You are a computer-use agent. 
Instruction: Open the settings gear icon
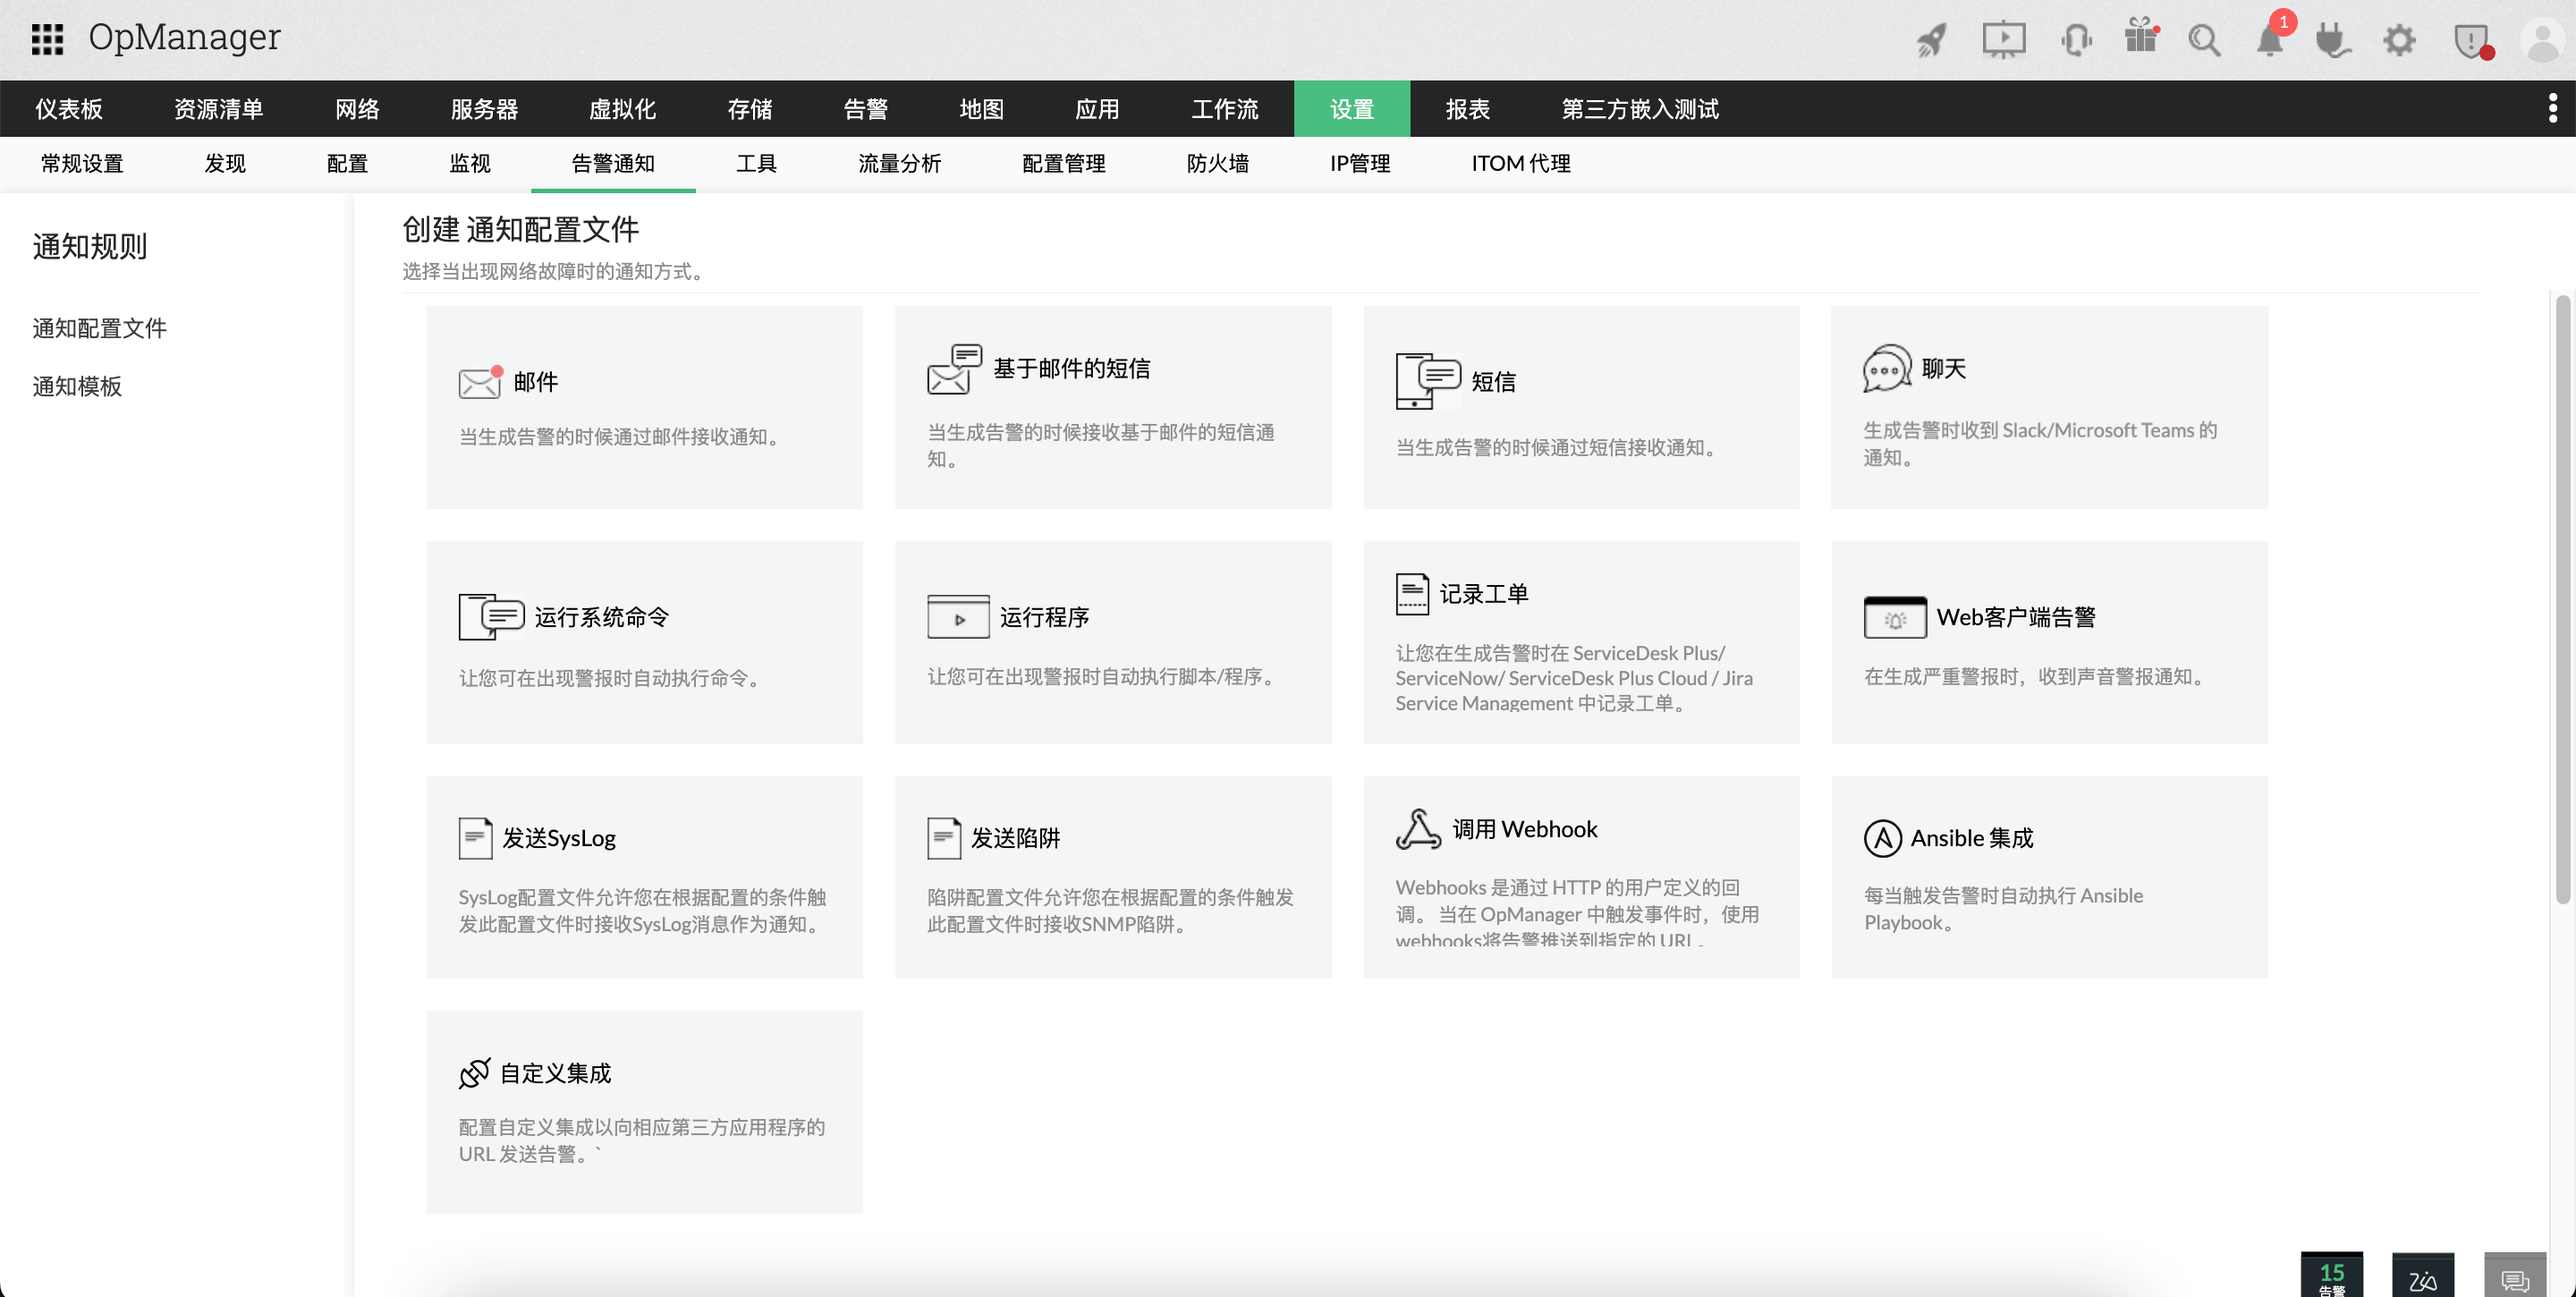click(2398, 41)
